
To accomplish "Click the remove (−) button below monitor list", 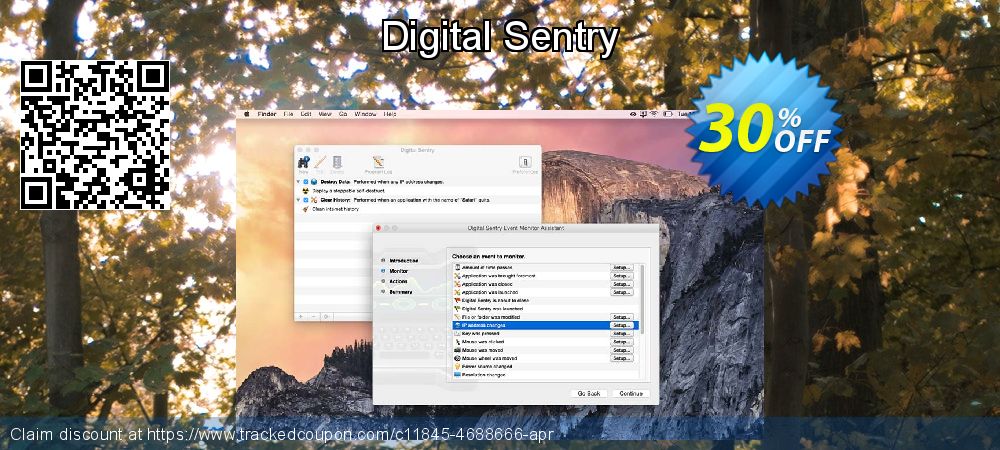I will click(x=314, y=316).
